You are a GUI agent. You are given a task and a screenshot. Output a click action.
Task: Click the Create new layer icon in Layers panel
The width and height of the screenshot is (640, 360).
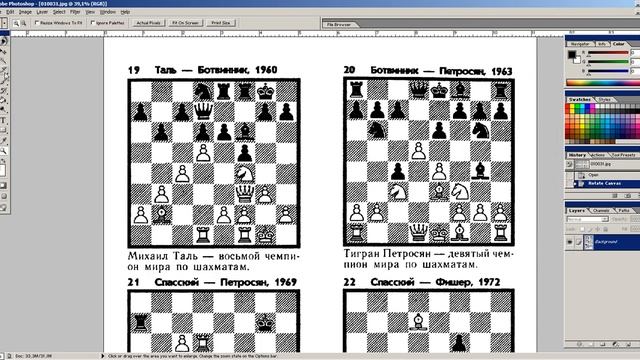click(x=629, y=344)
